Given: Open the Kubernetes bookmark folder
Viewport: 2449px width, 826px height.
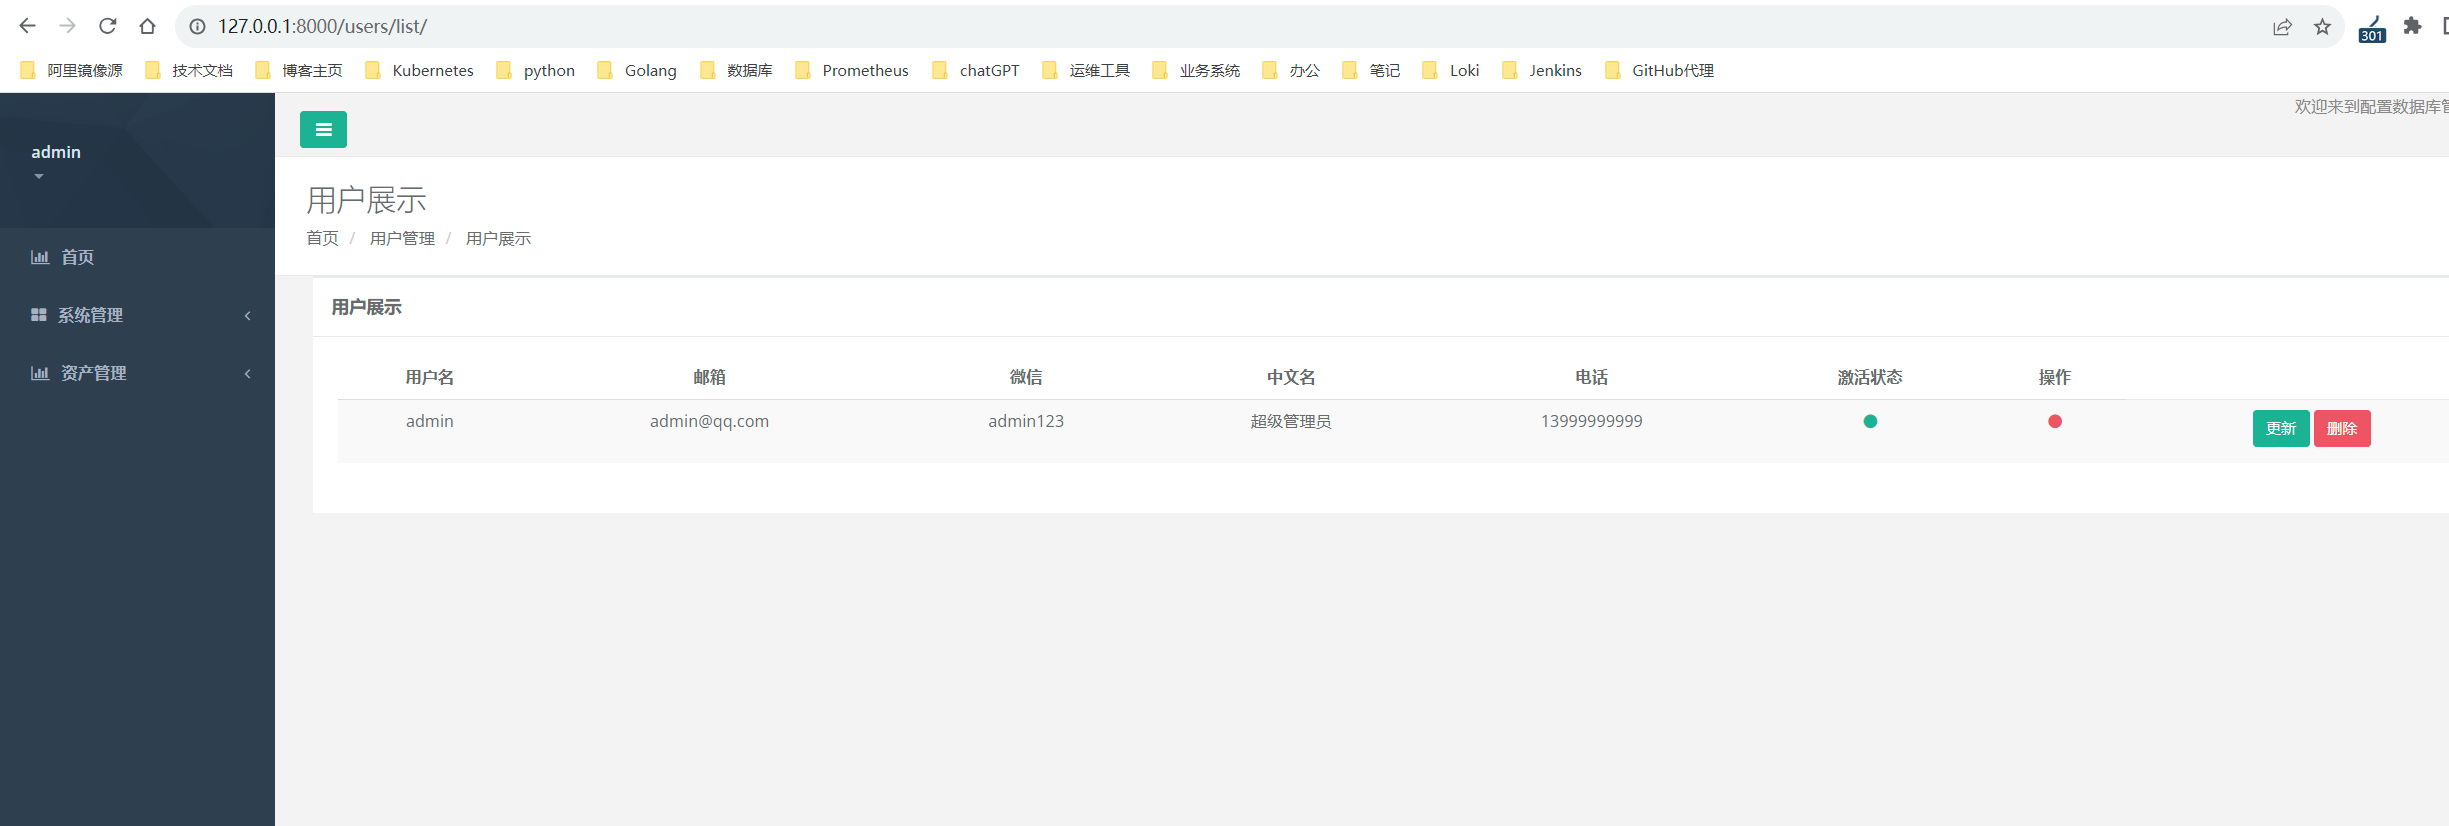Looking at the screenshot, I should click(419, 70).
